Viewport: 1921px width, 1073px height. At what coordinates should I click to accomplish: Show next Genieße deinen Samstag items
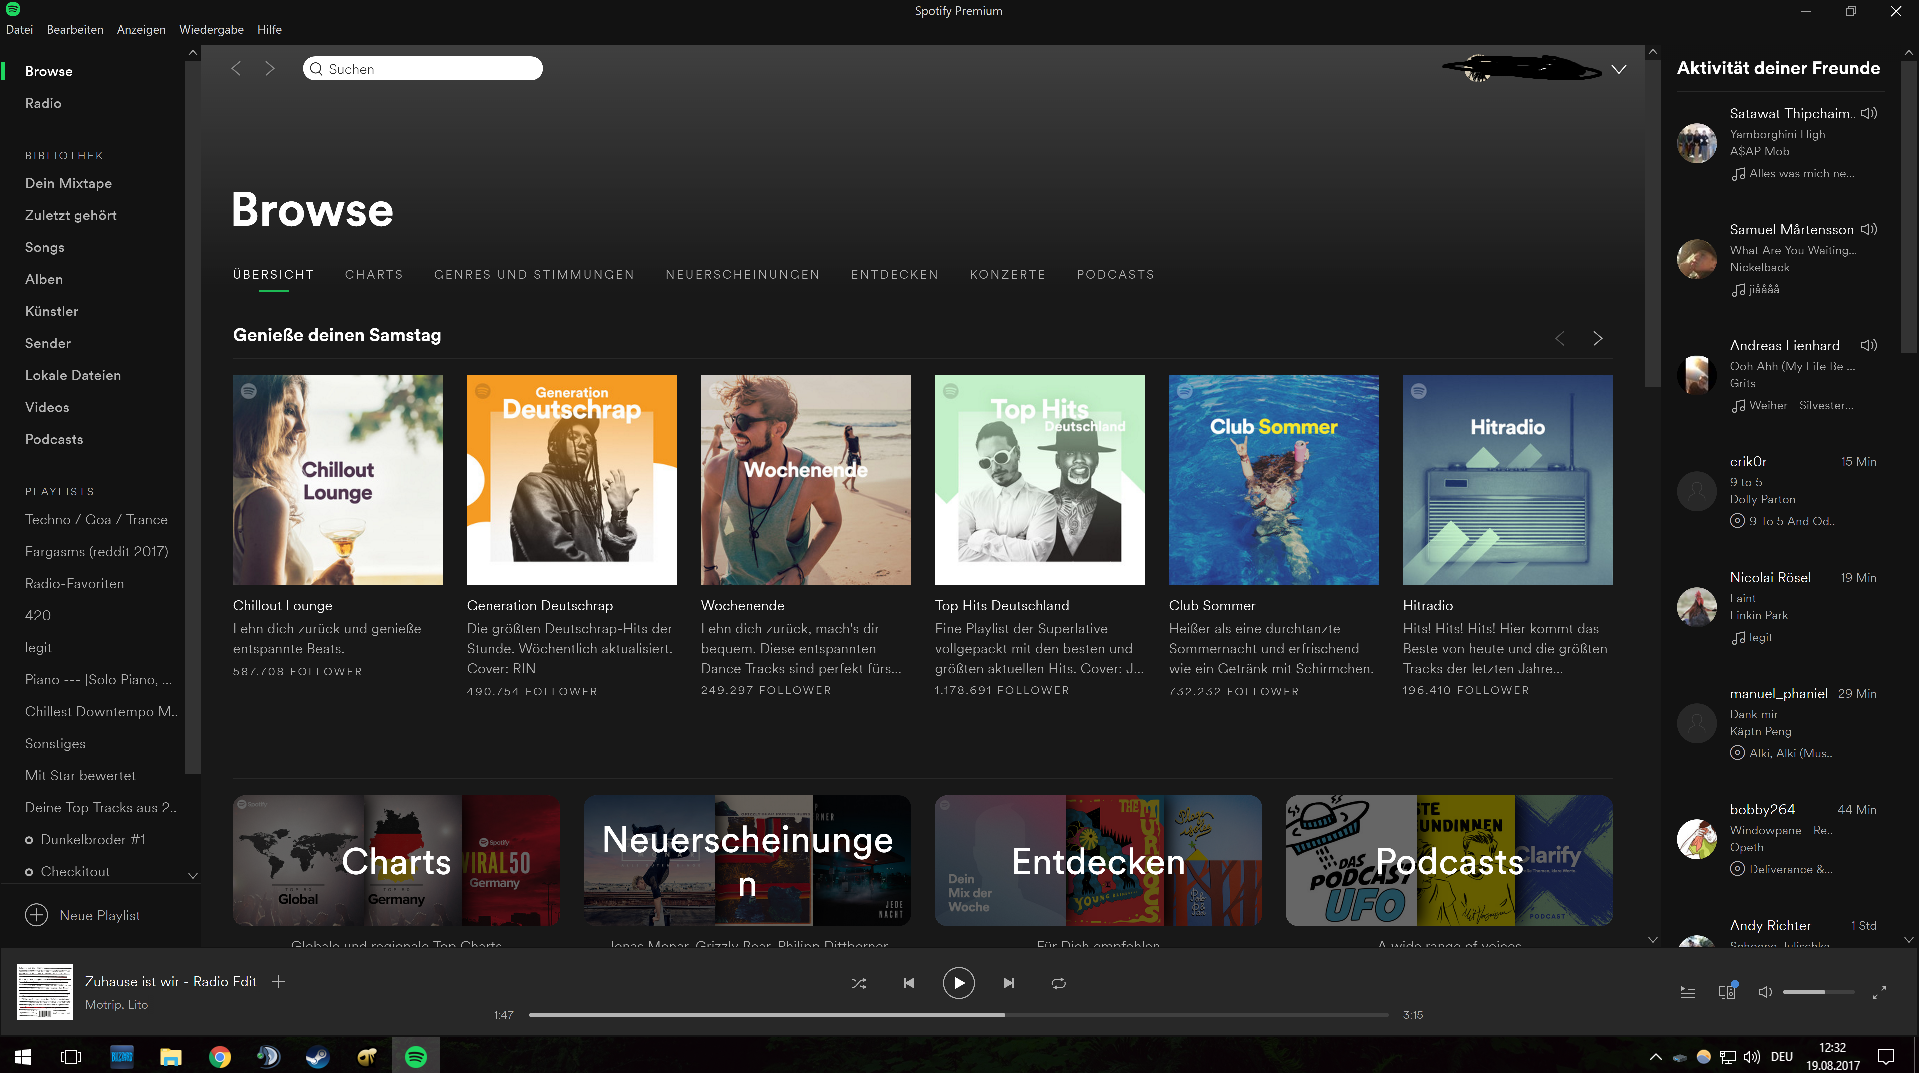1598,339
